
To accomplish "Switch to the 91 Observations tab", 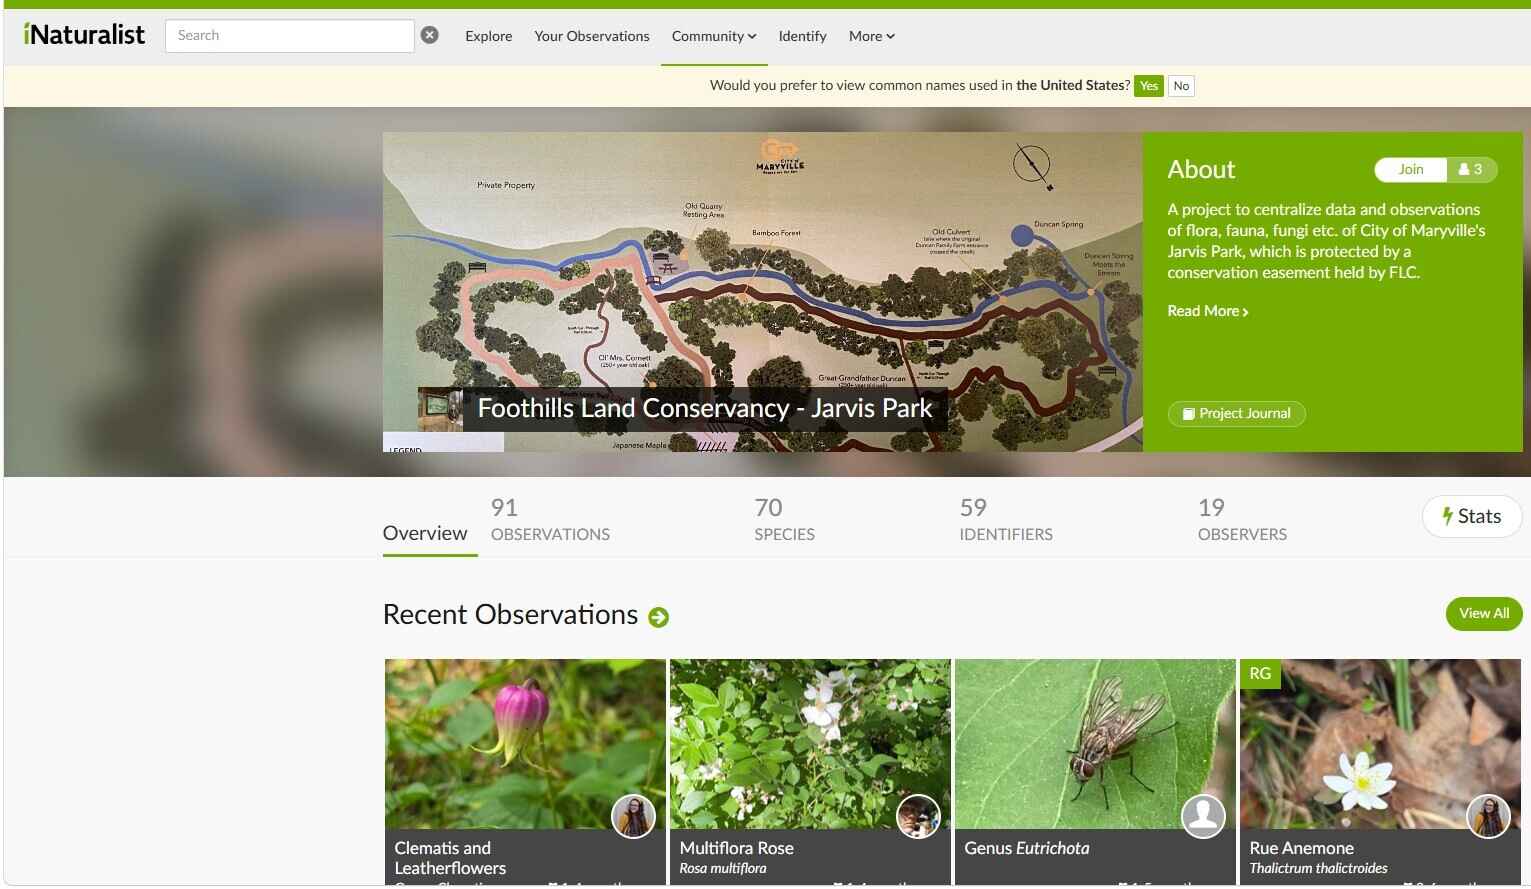I will (550, 520).
